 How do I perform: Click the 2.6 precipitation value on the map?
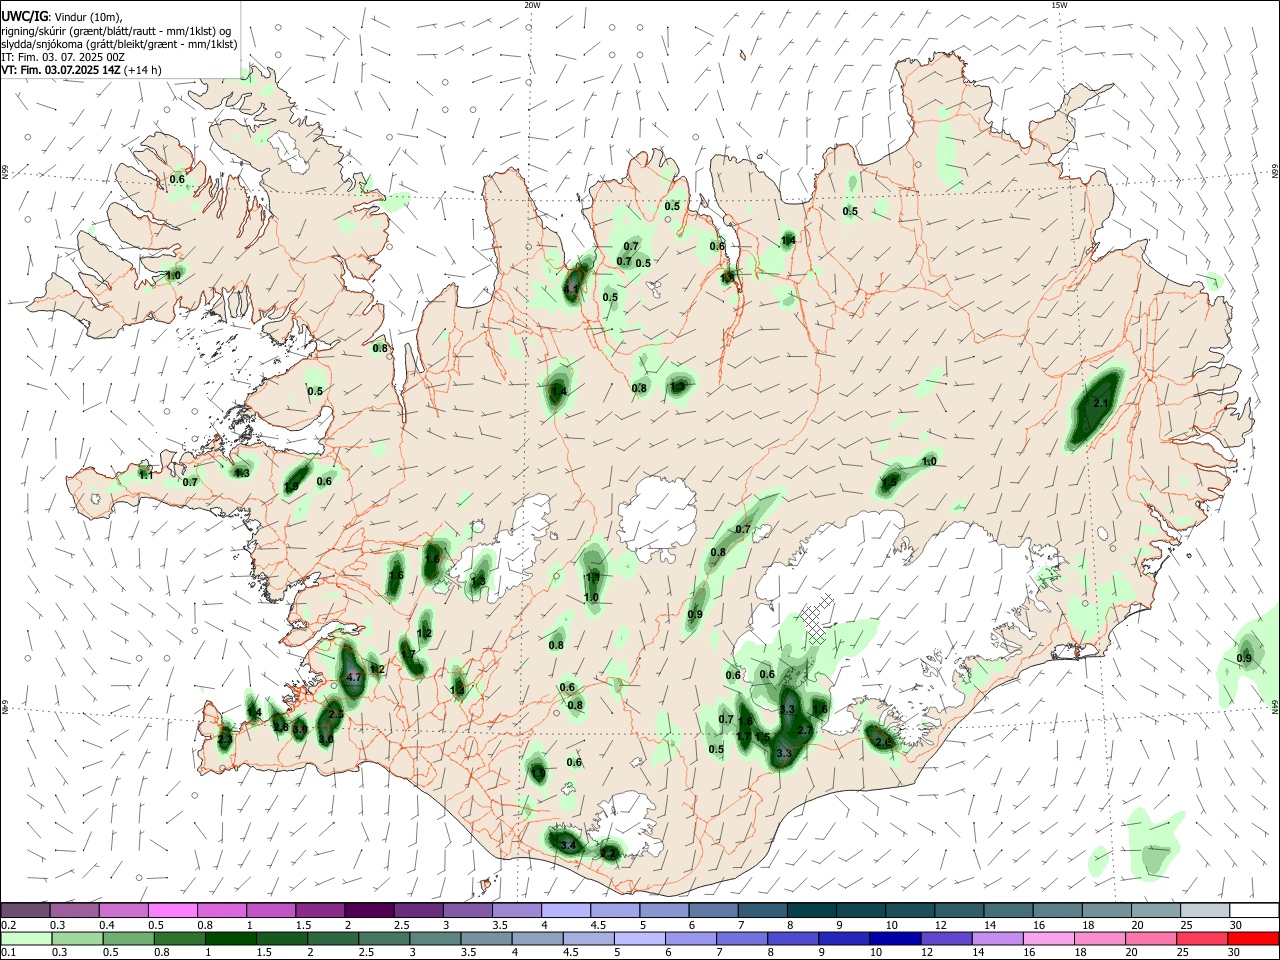click(883, 742)
